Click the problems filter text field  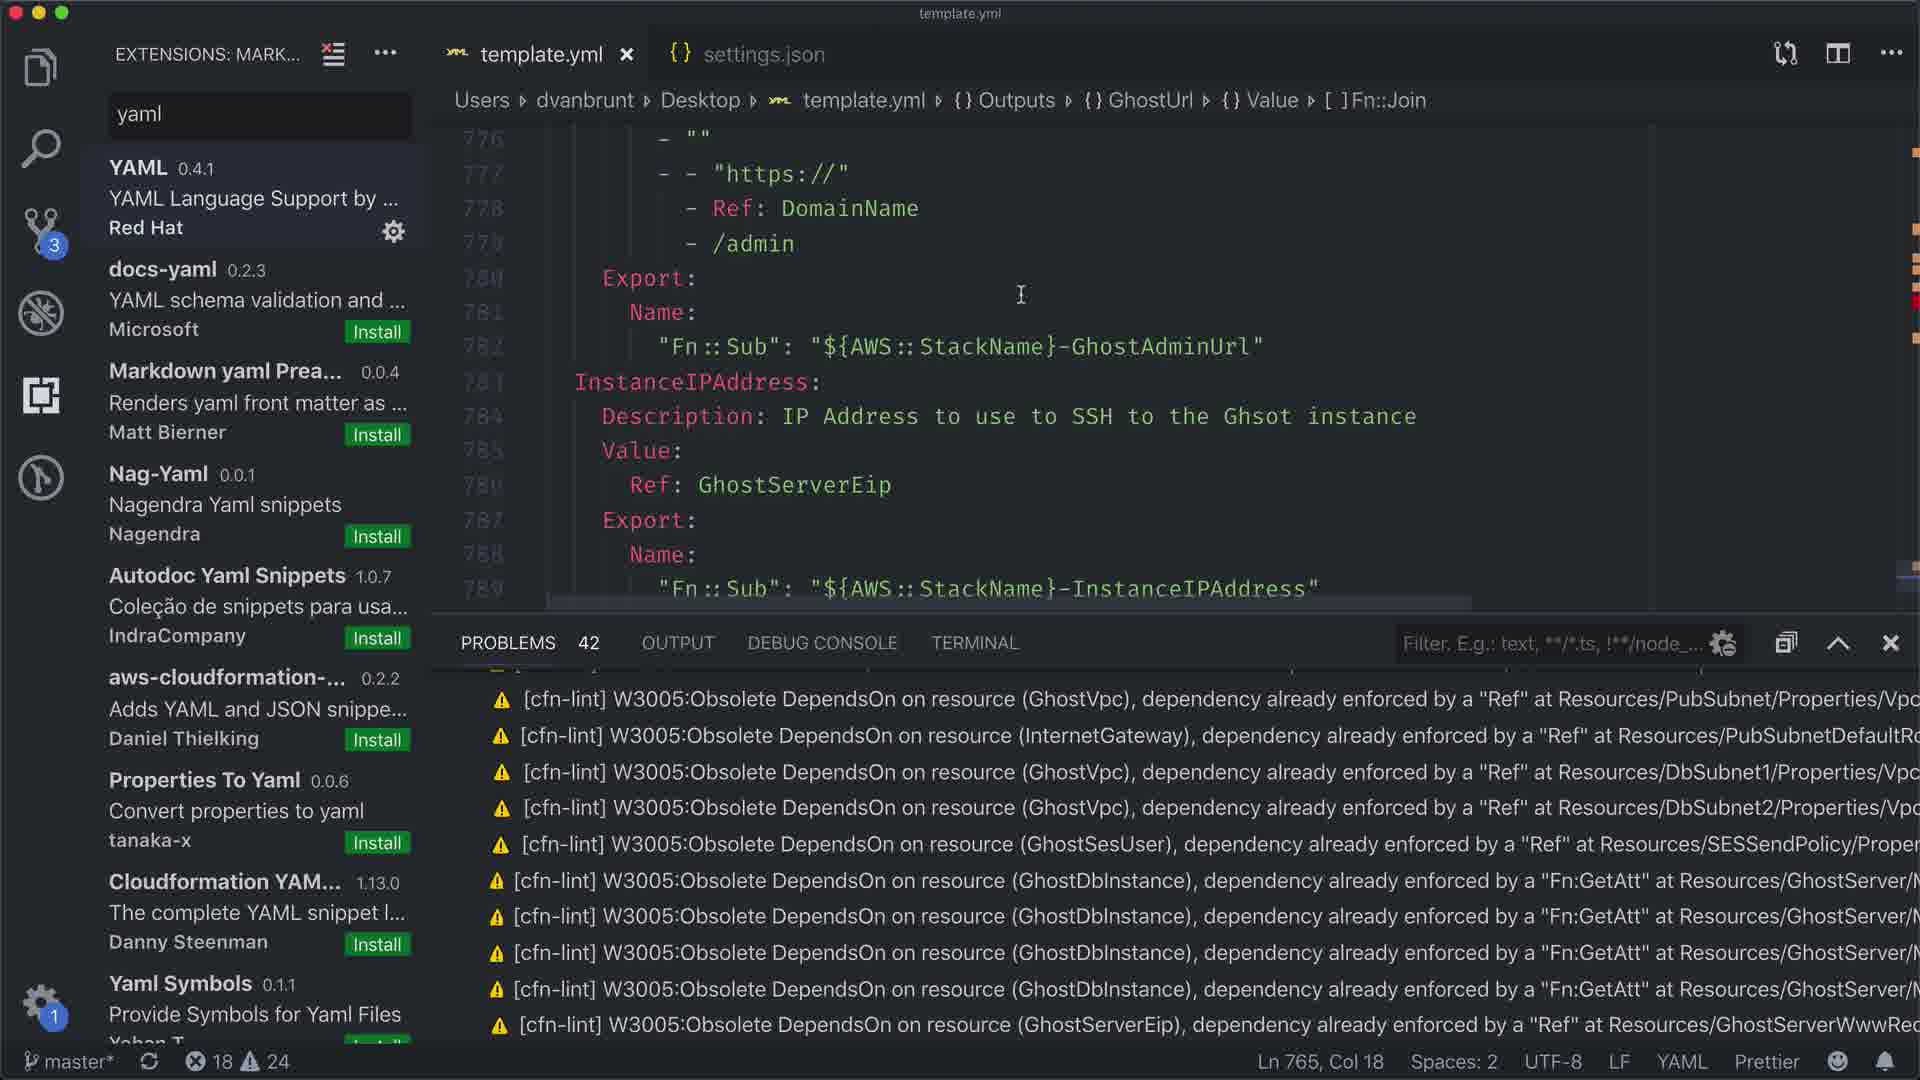pyautogui.click(x=1550, y=643)
